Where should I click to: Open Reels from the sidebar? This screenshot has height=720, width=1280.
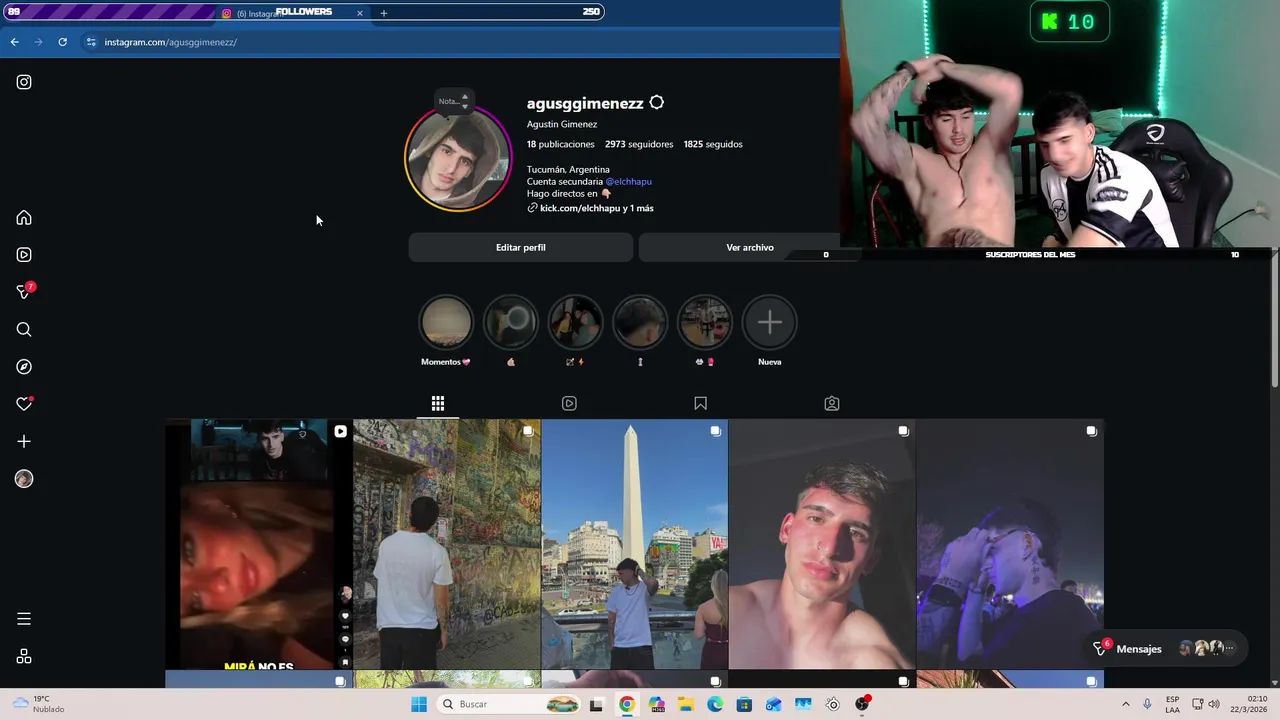tap(24, 255)
